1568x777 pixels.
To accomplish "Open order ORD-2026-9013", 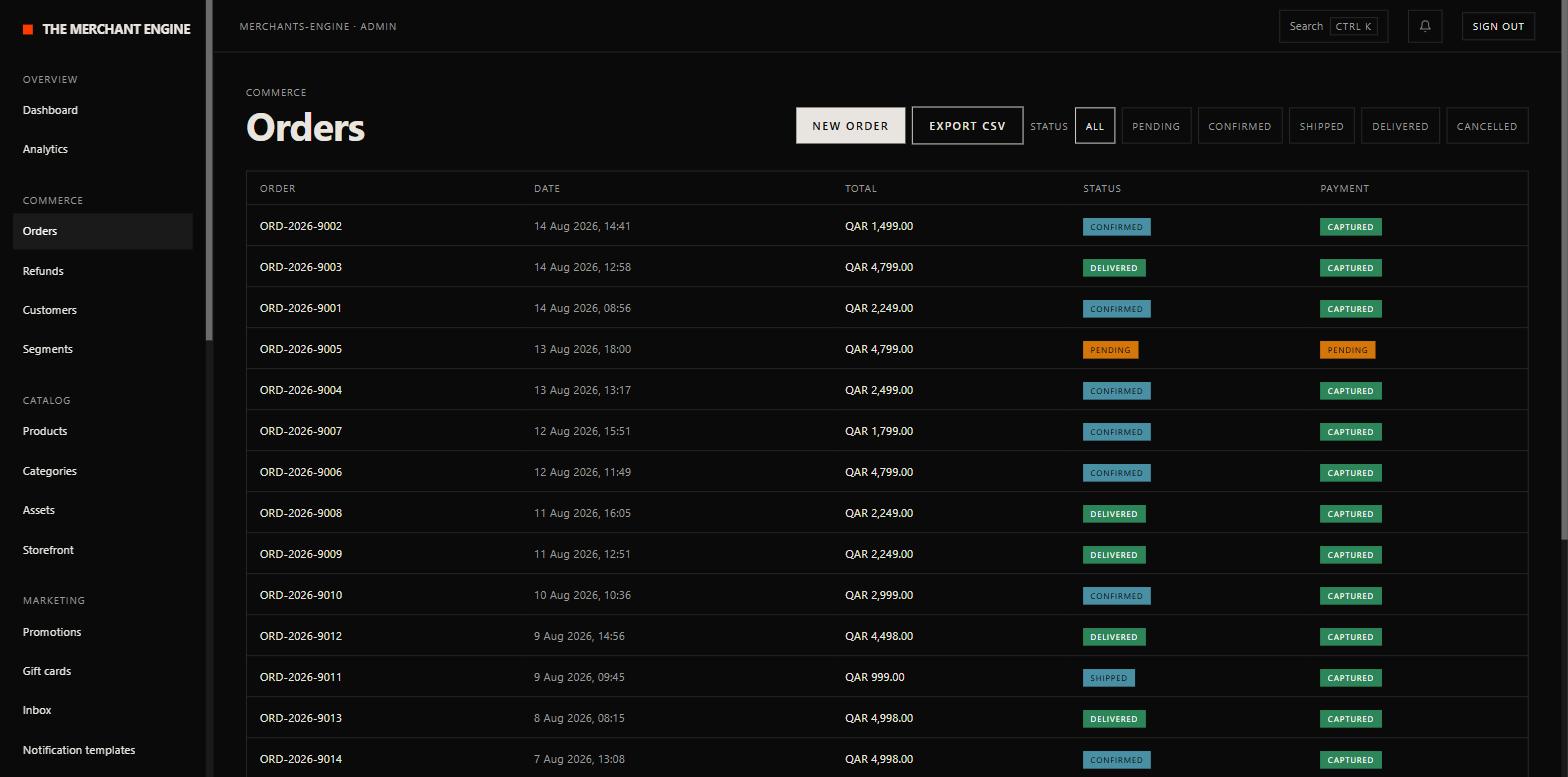I will click(x=300, y=718).
